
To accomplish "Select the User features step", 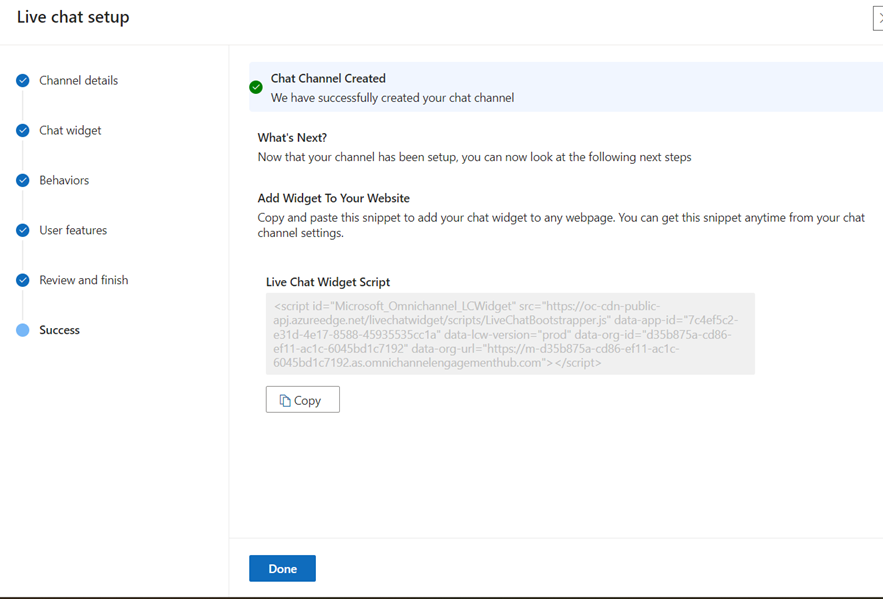I will click(73, 231).
